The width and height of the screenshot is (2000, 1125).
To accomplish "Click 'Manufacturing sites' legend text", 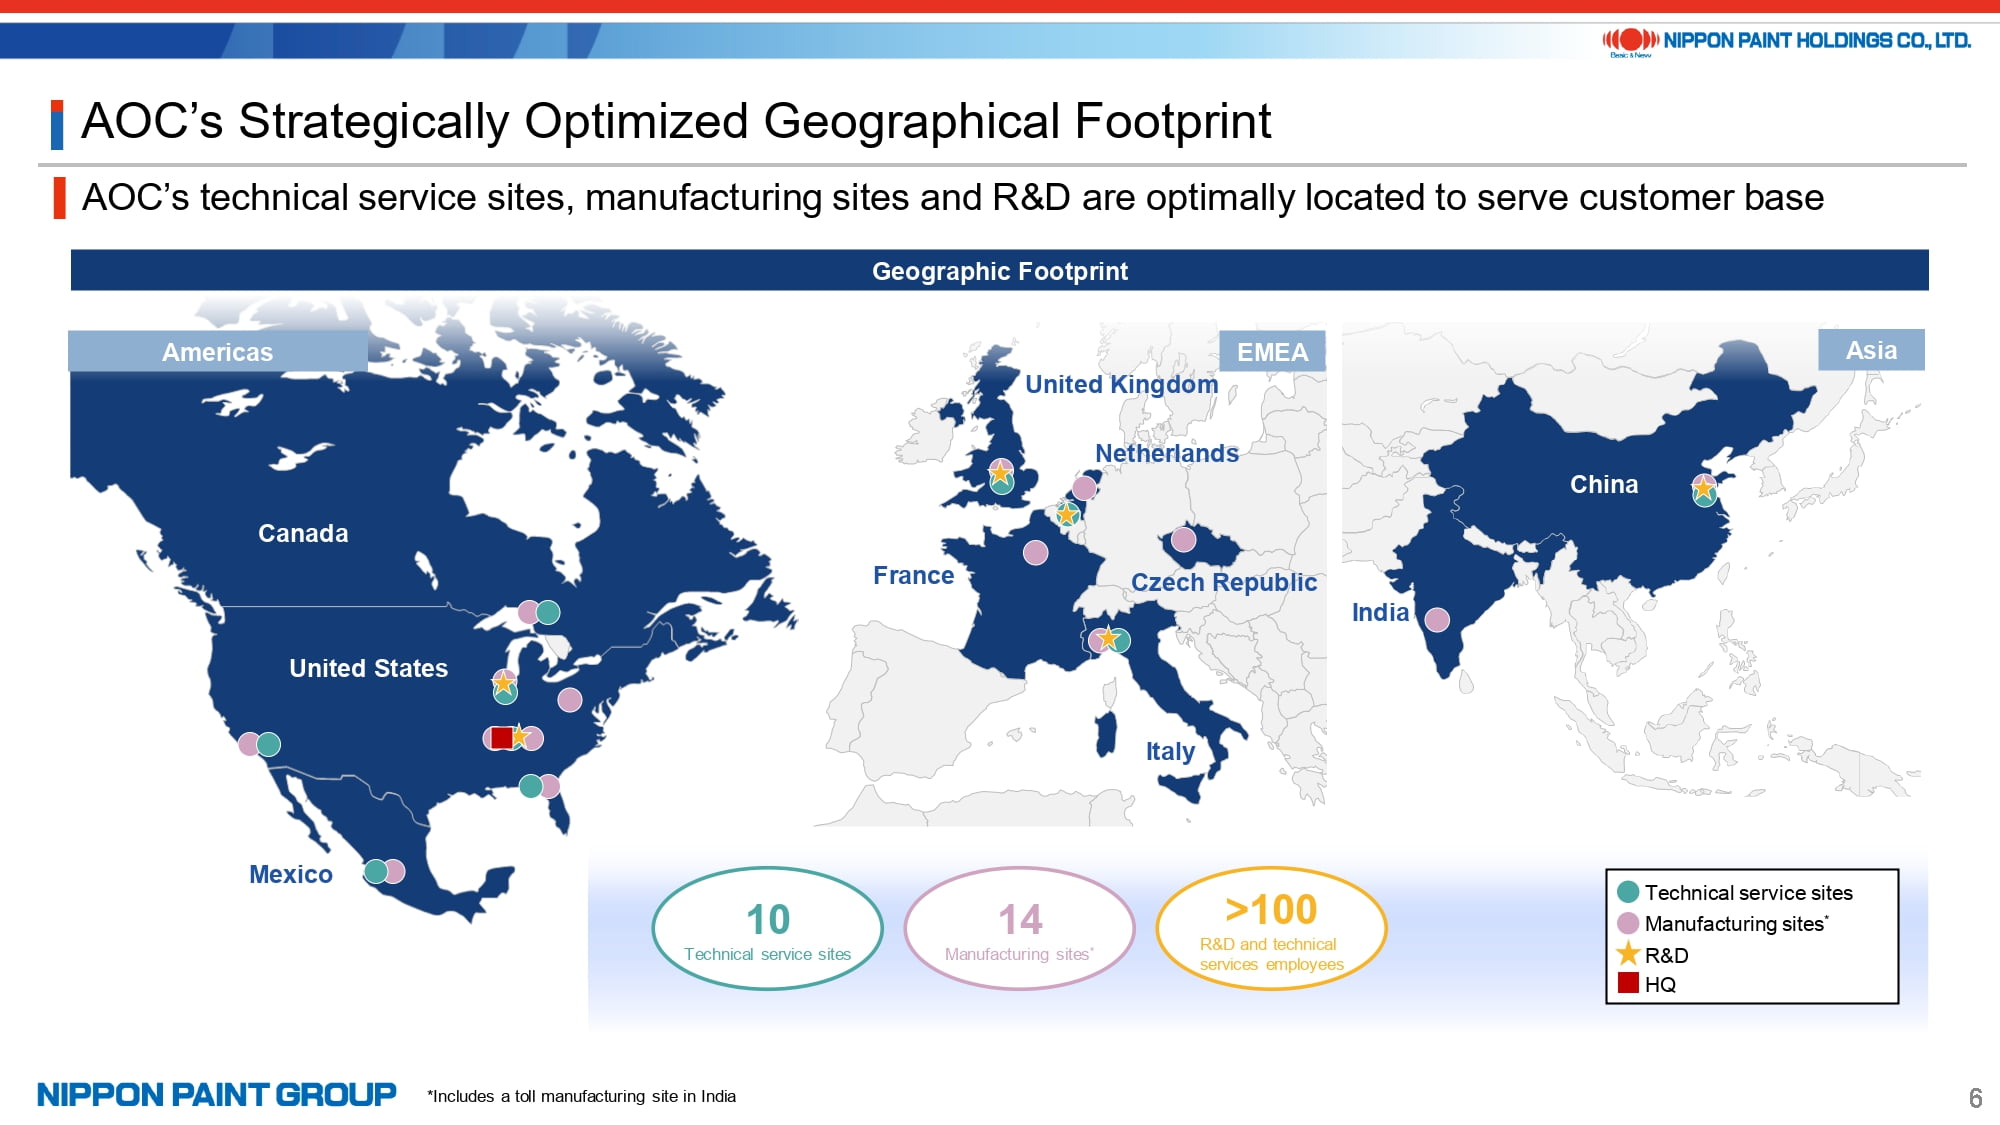I will (1736, 923).
